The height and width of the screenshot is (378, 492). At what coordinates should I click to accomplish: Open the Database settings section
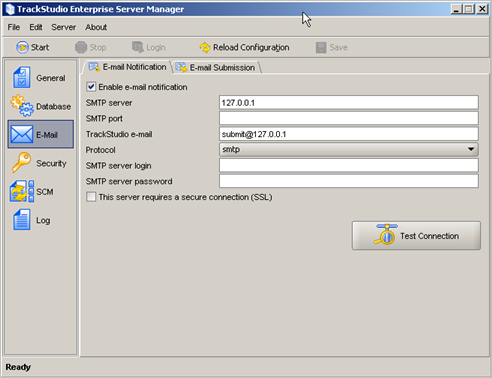click(x=41, y=106)
